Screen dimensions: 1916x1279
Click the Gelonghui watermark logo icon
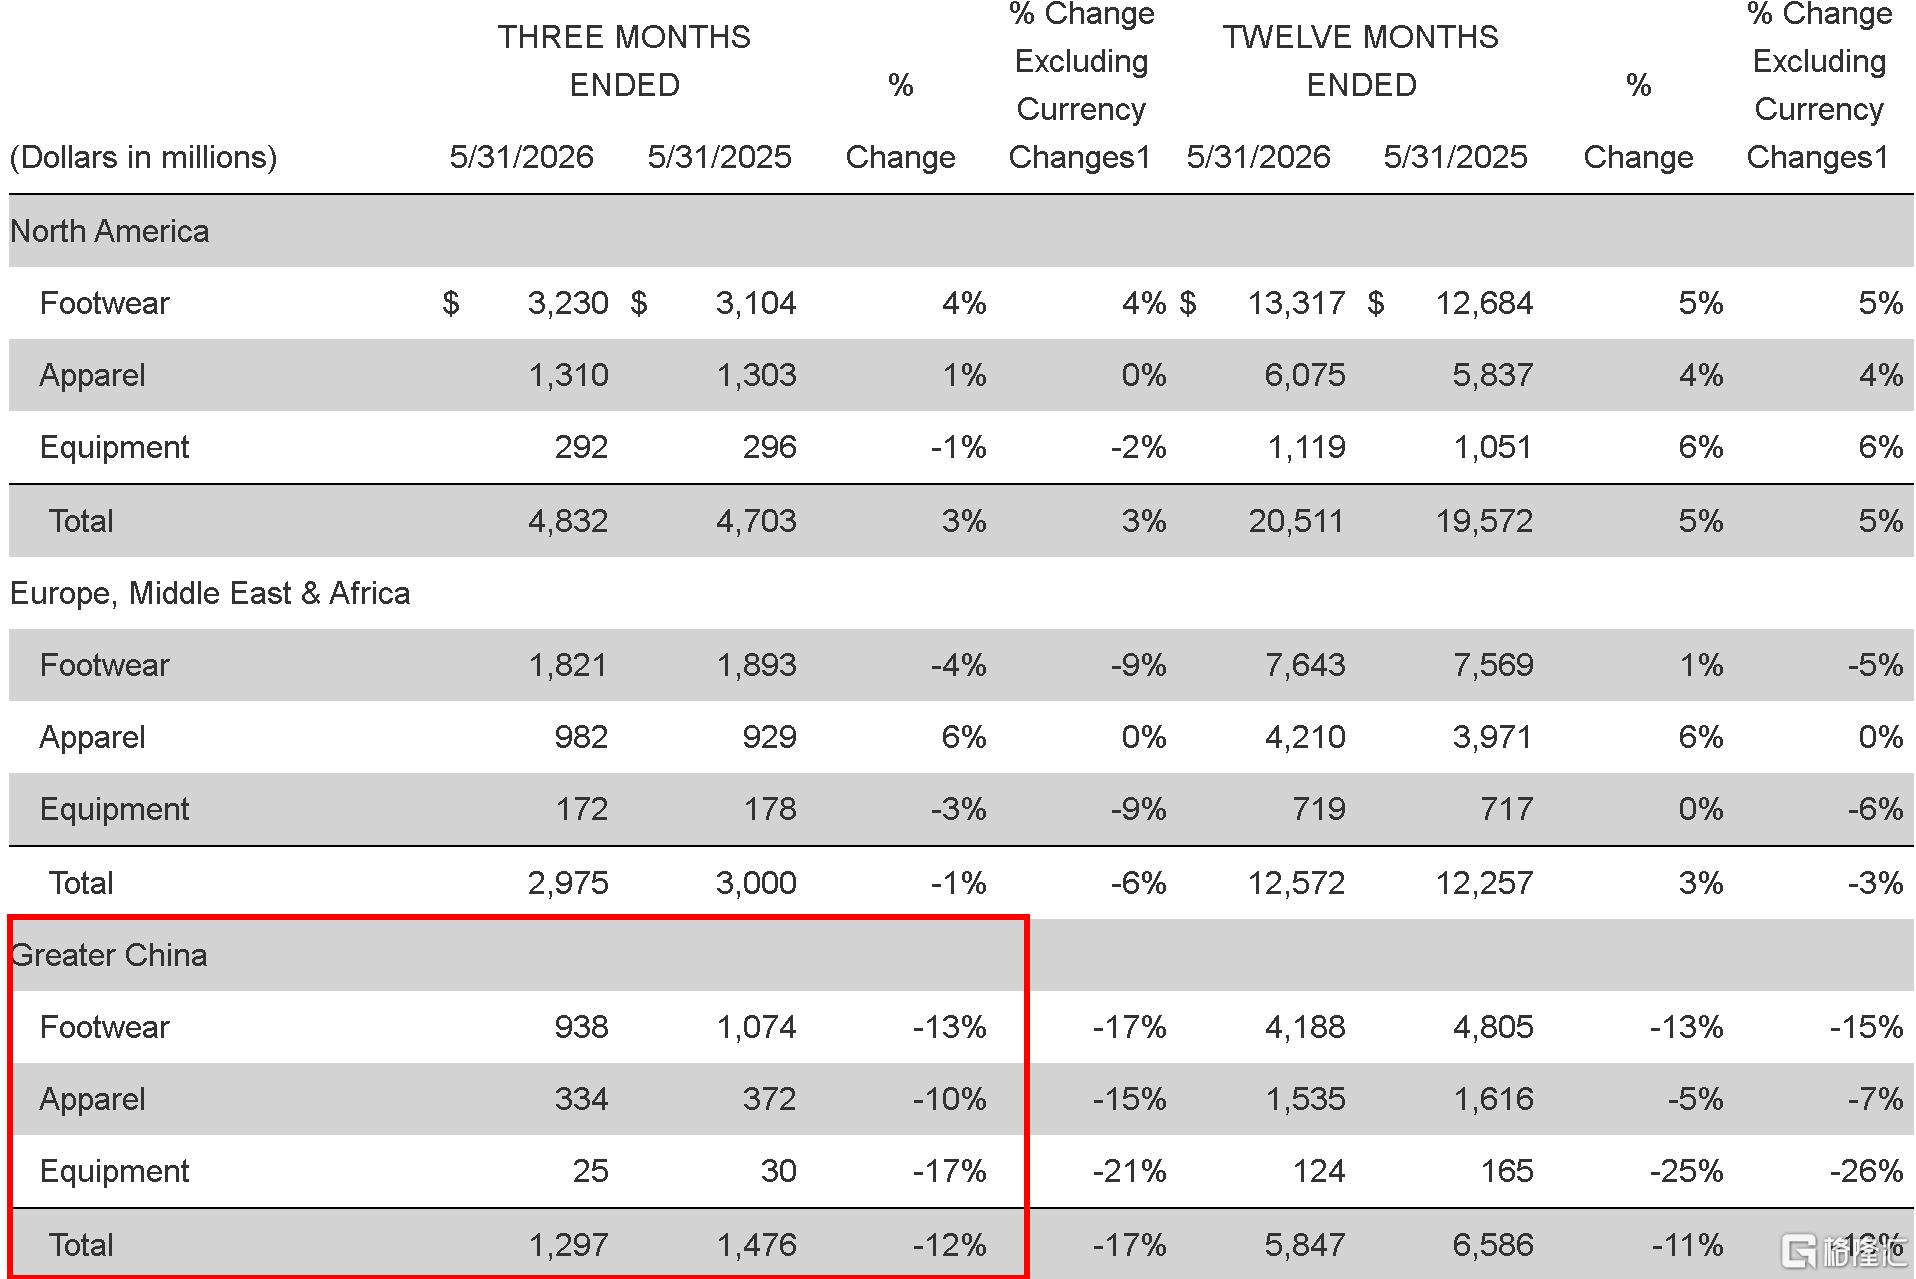[x=1800, y=1251]
